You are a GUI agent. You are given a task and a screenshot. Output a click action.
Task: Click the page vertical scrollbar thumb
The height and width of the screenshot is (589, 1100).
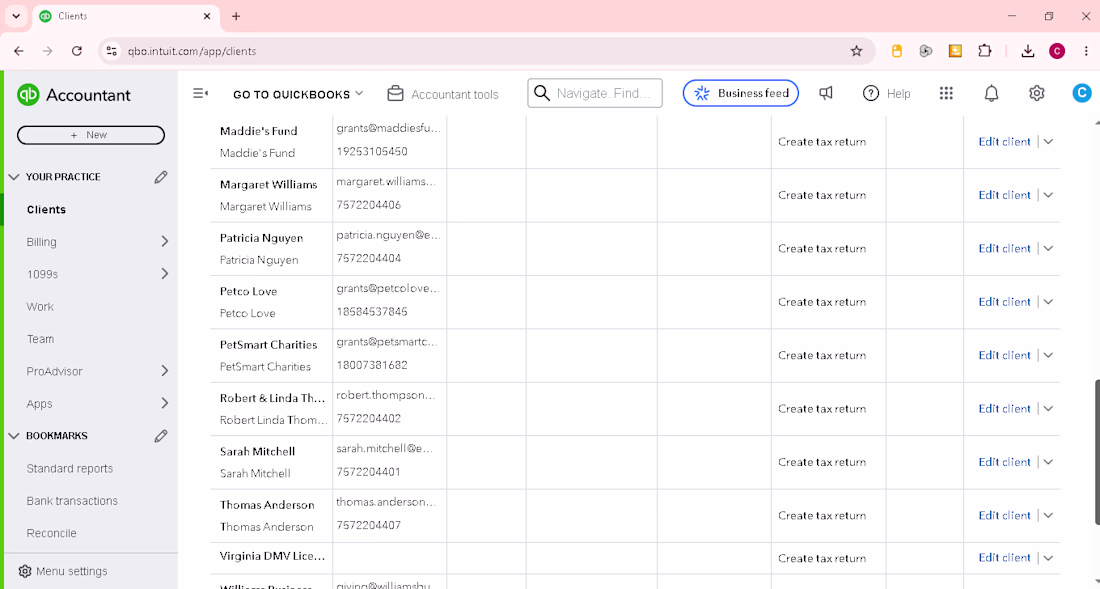1096,452
